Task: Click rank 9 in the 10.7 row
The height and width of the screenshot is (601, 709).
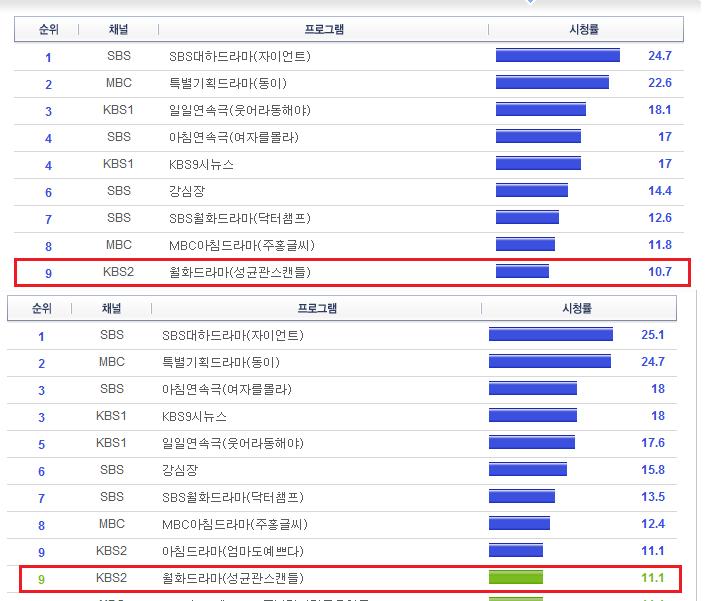Action: pos(48,273)
